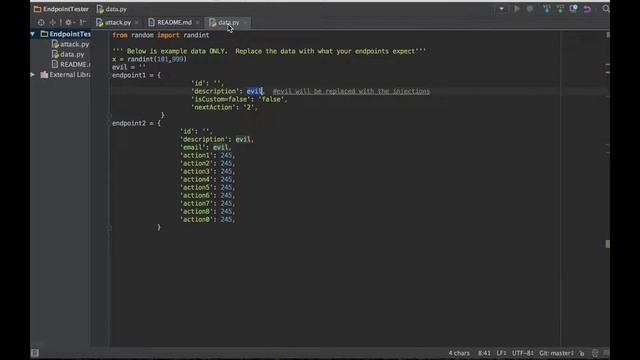Click the 'description': evil line in endpoint2

click(x=217, y=139)
